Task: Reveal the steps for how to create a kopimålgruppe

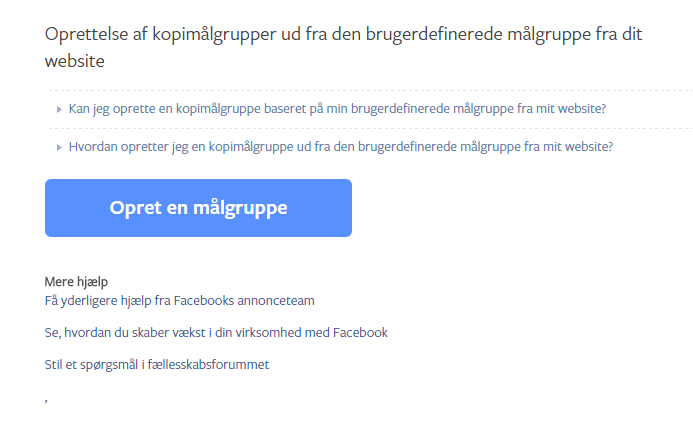Action: click(x=341, y=147)
